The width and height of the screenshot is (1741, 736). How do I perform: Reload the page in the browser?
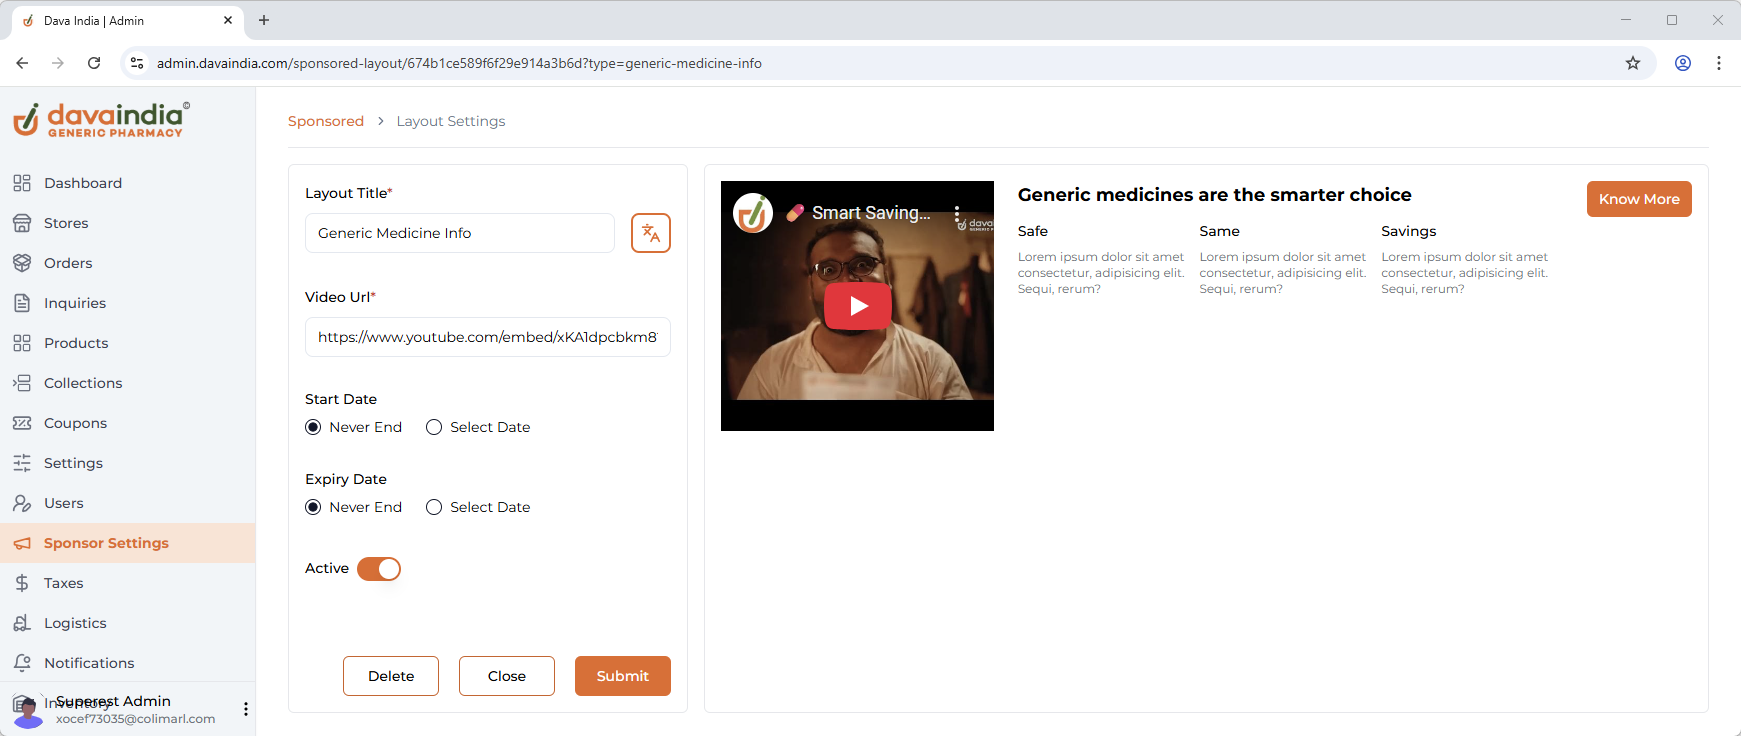click(94, 63)
